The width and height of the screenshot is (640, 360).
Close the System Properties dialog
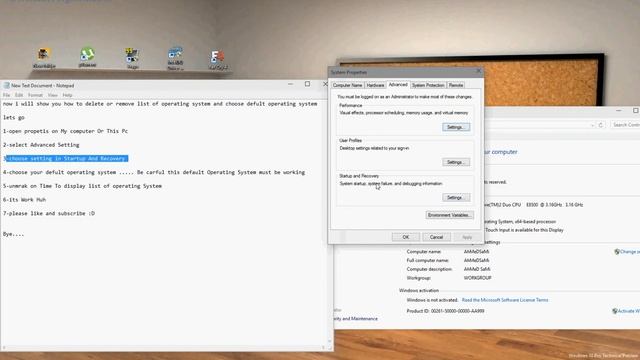coord(478,71)
